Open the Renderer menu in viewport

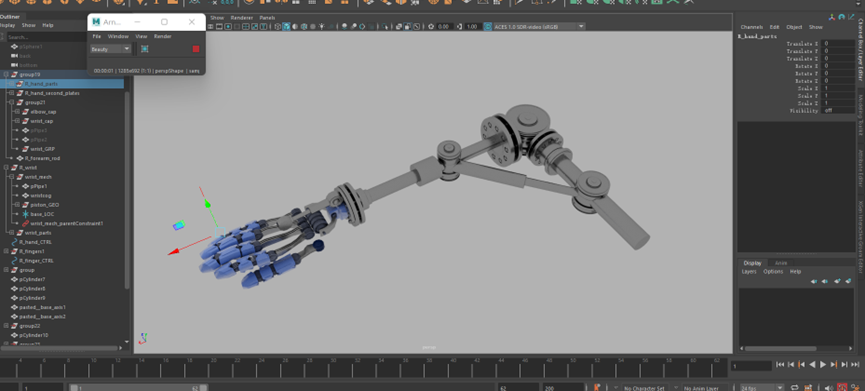(x=242, y=18)
